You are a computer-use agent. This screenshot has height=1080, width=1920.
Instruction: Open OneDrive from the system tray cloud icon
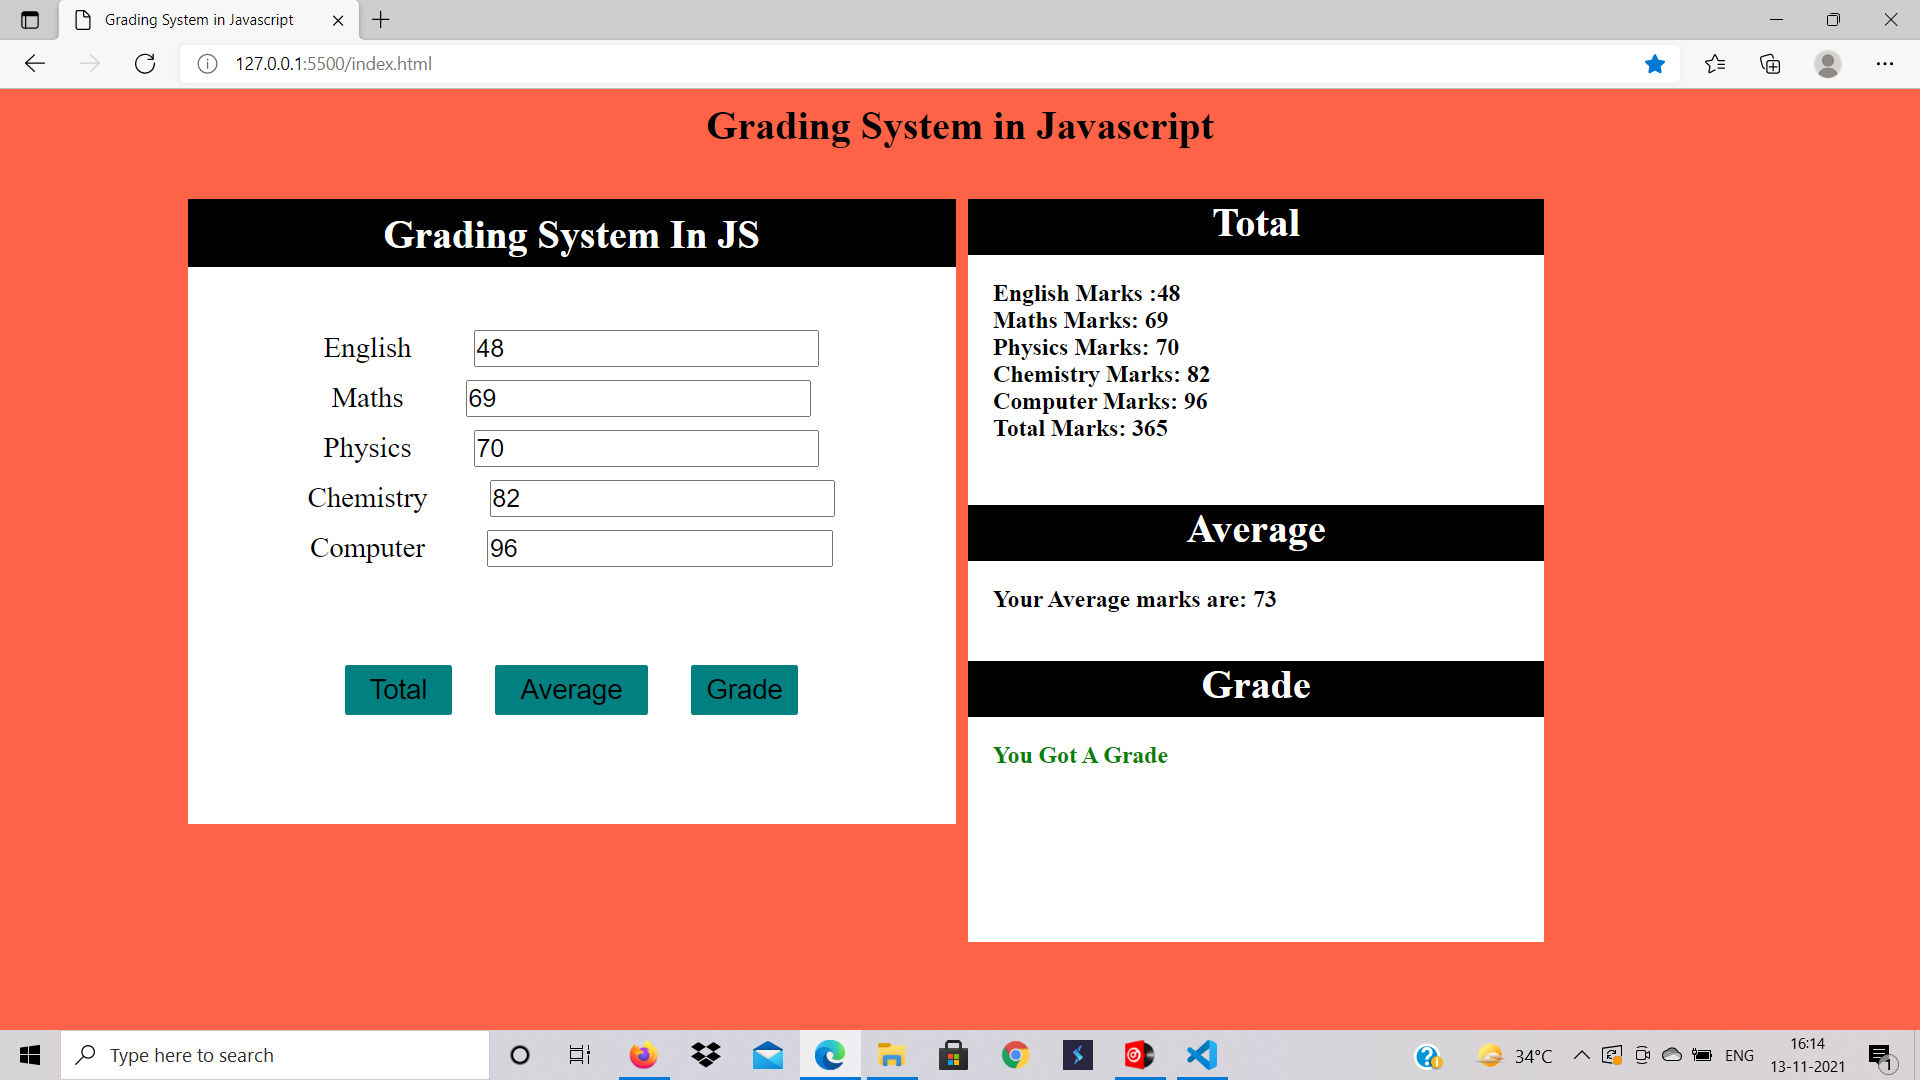(x=1670, y=1055)
